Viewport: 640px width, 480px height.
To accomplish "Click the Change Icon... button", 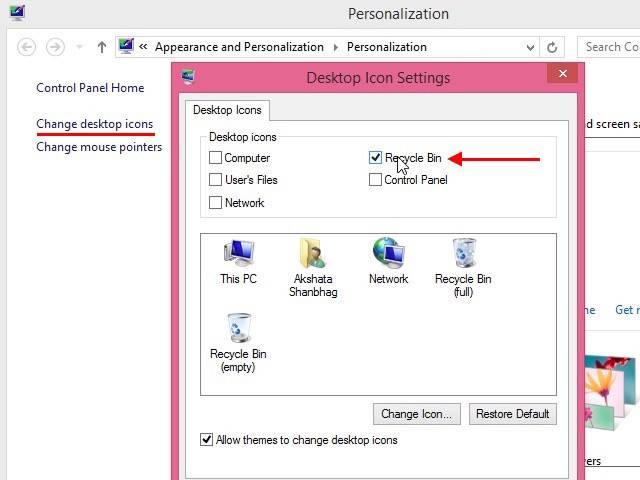I will coord(417,414).
